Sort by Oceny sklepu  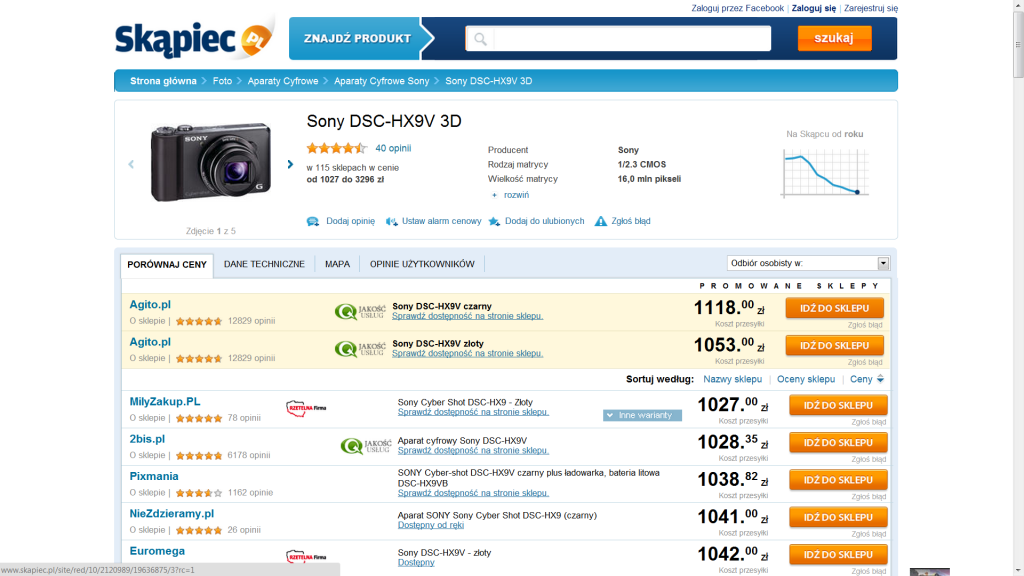[806, 379]
